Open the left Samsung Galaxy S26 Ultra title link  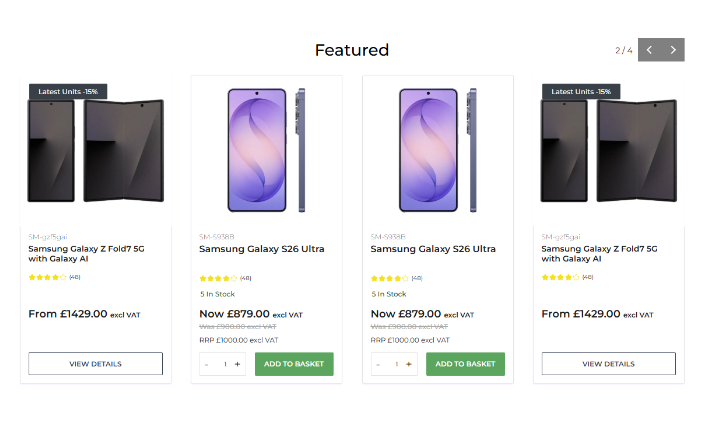point(261,249)
